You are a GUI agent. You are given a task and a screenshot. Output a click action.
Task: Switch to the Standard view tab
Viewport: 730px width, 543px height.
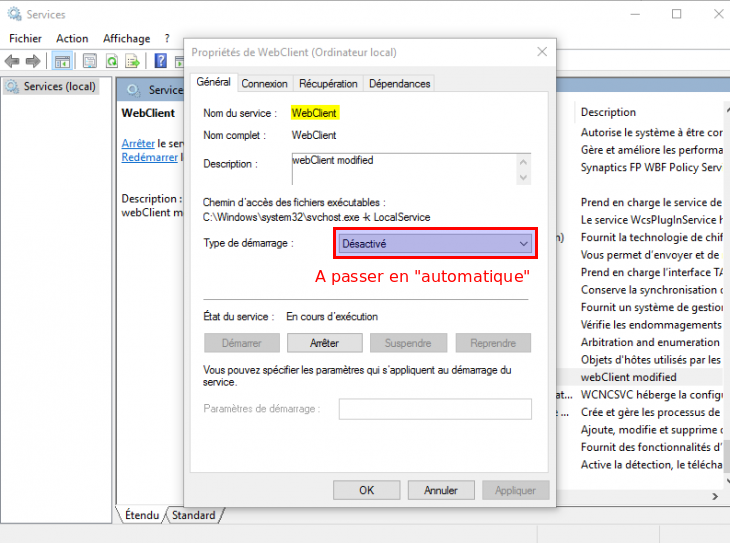193,516
